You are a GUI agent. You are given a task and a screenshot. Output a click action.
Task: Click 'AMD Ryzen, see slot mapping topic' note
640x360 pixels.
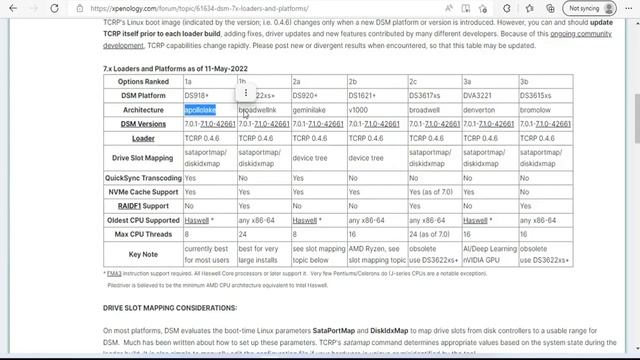point(378,254)
